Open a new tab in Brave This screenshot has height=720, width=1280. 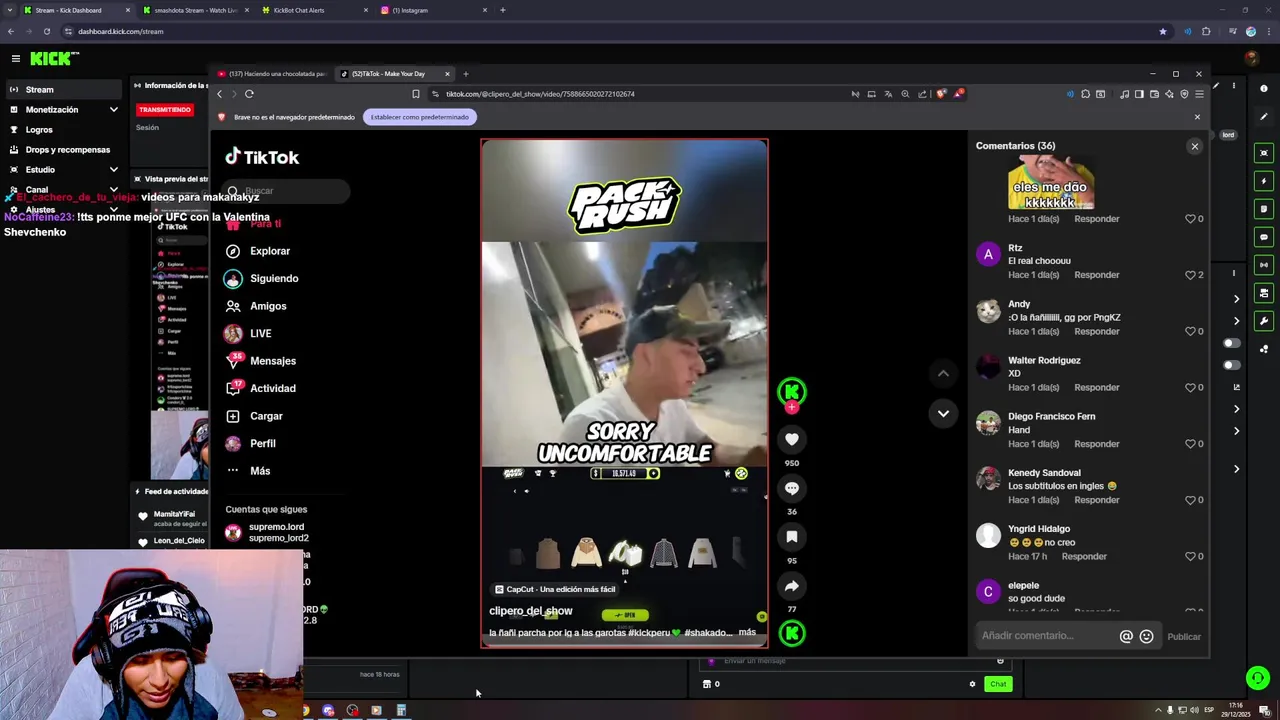465,74
